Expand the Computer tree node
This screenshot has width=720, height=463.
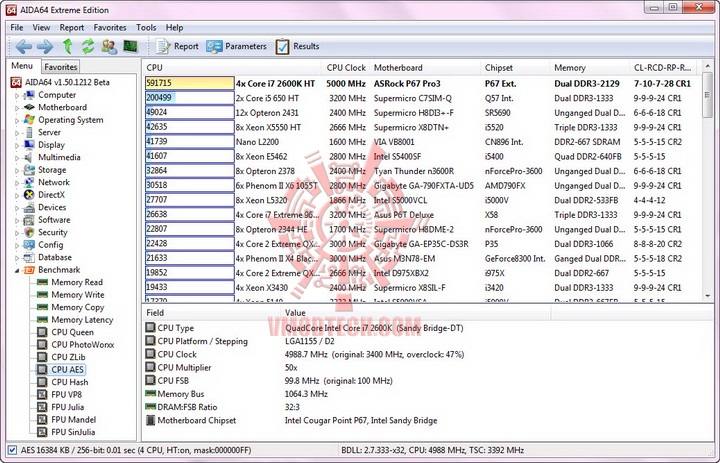click(17, 96)
